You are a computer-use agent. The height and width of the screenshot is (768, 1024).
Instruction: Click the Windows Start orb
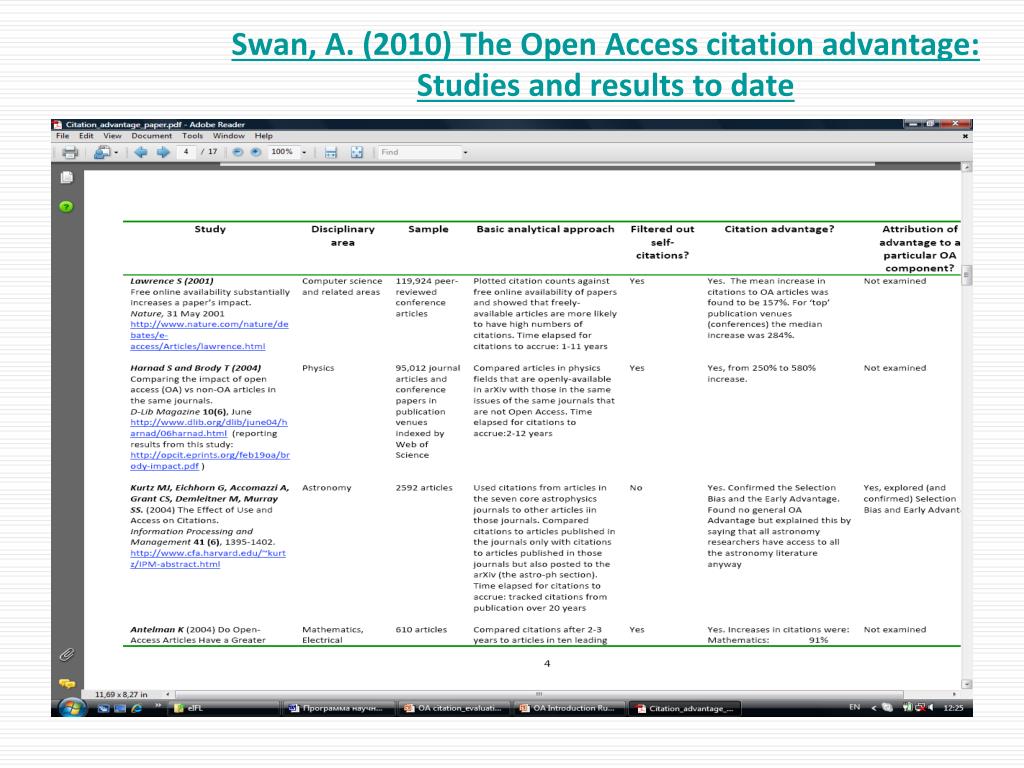click(72, 708)
